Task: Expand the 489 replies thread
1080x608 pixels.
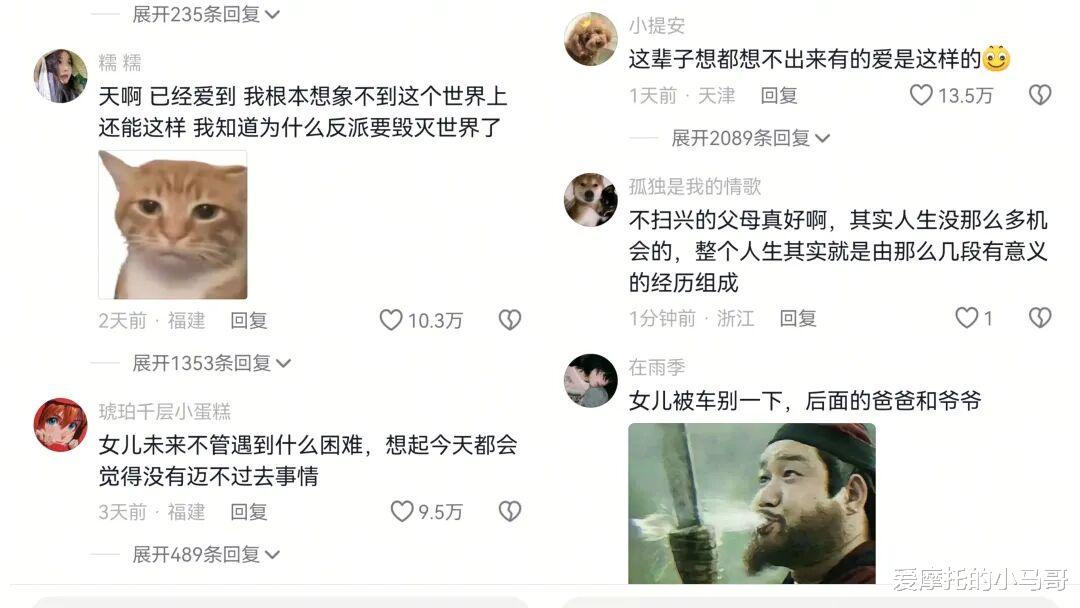Action: click(x=206, y=554)
